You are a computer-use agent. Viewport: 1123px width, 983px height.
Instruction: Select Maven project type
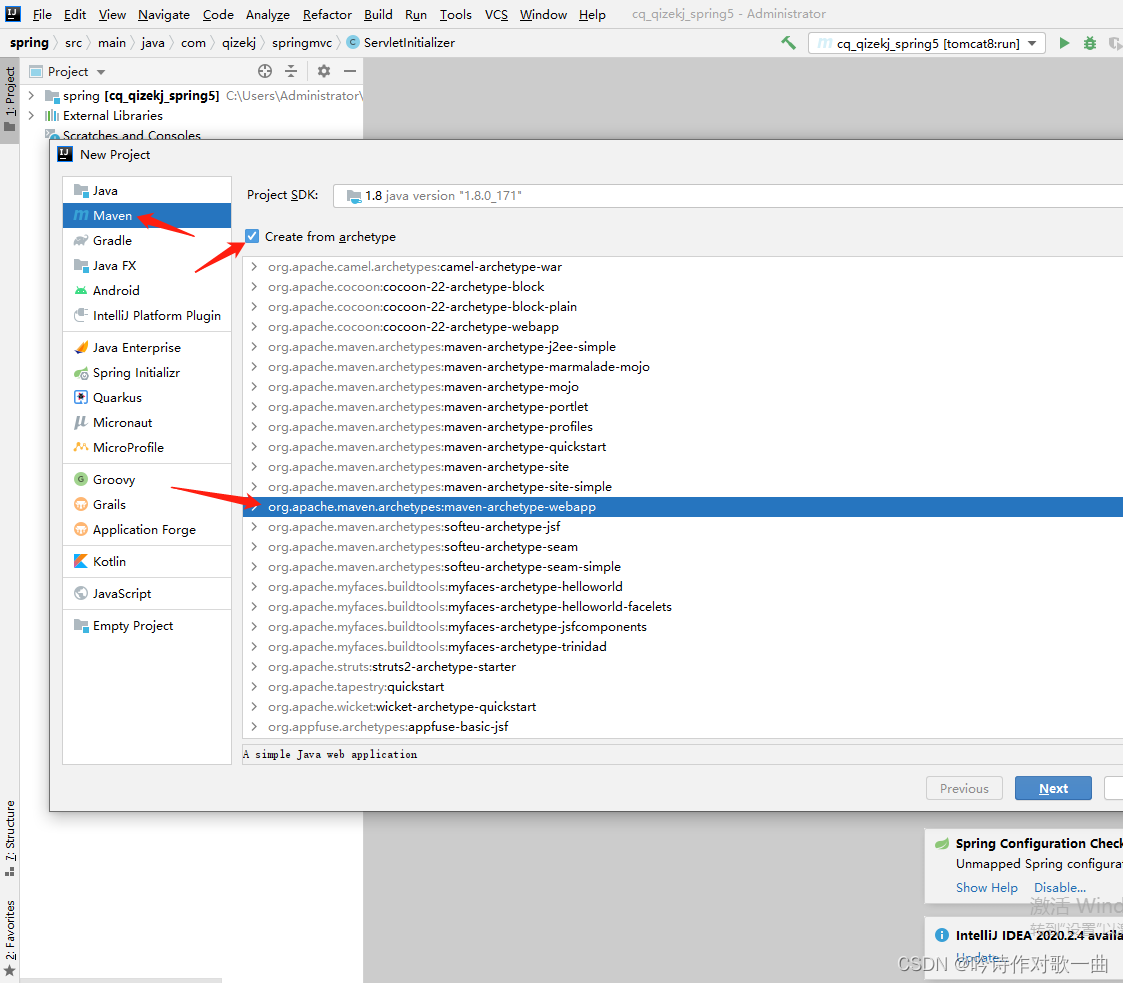147,216
